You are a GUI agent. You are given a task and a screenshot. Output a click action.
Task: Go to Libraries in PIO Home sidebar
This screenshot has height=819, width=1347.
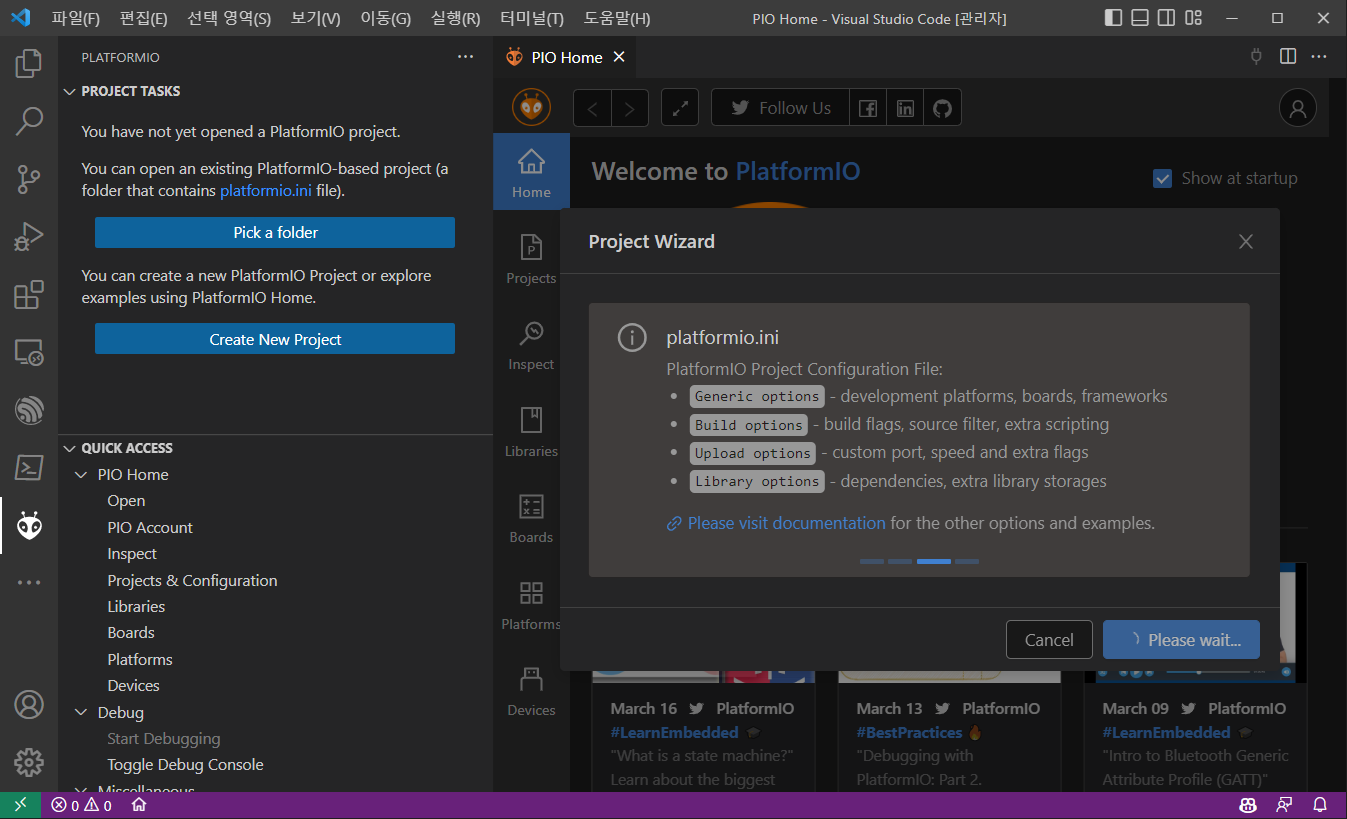[x=531, y=433]
